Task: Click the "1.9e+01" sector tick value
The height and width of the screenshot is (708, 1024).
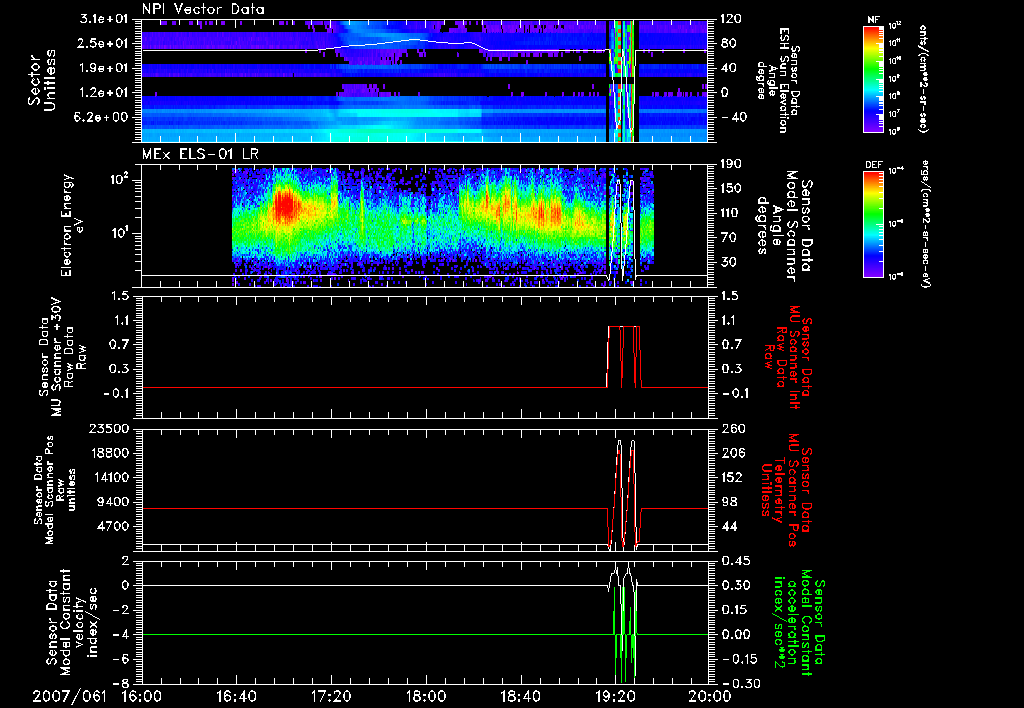Action: (106, 68)
